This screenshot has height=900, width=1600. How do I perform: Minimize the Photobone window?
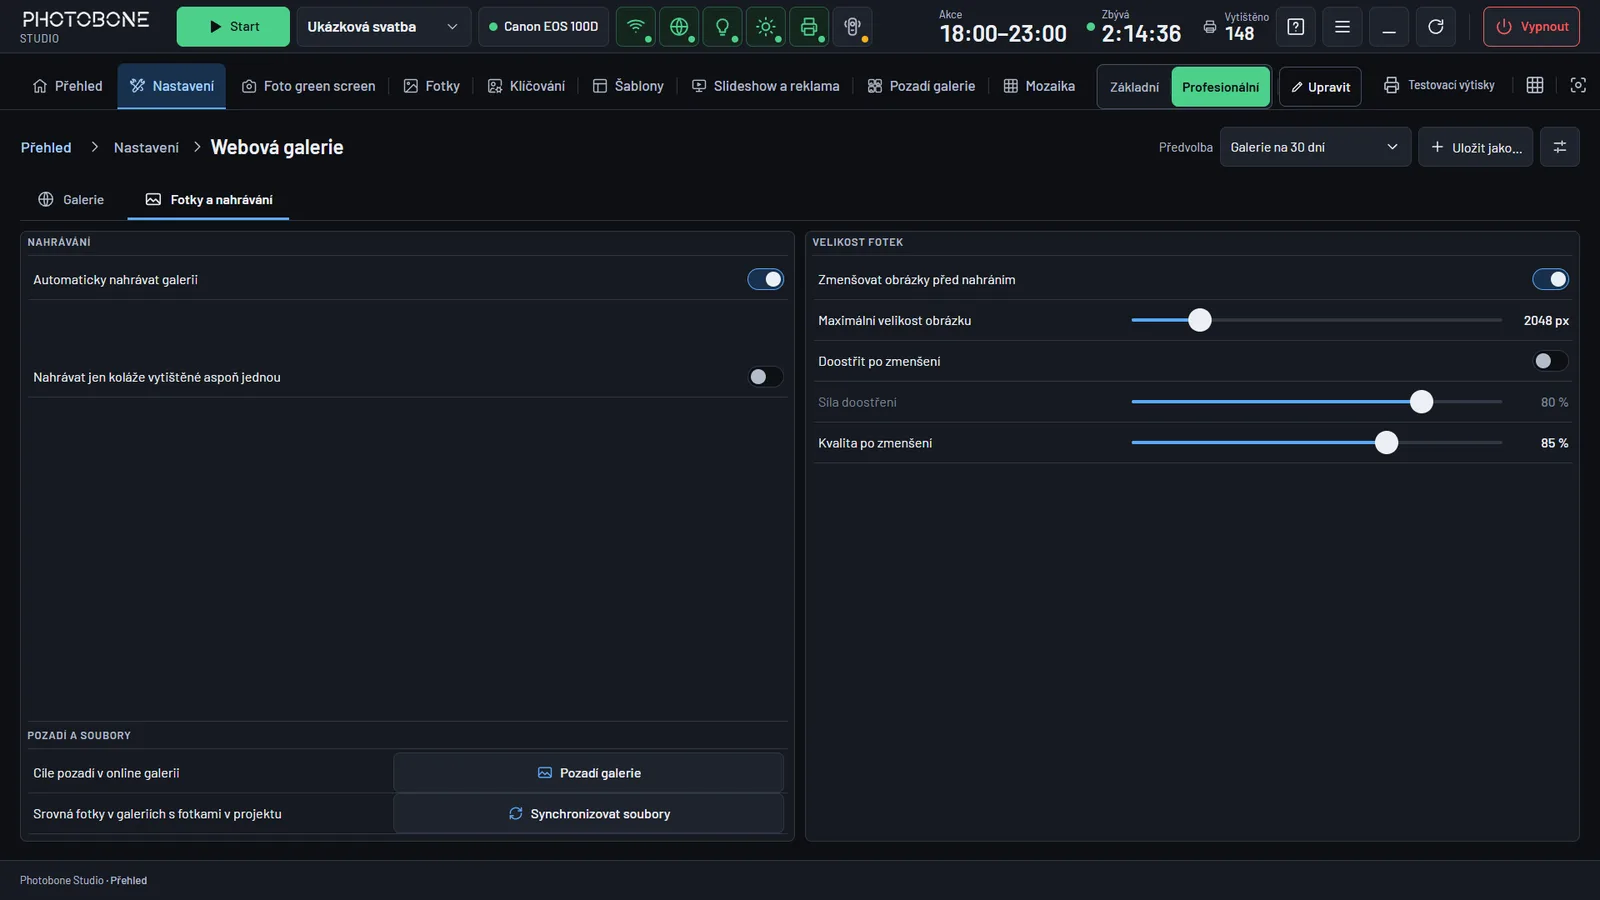[1389, 27]
